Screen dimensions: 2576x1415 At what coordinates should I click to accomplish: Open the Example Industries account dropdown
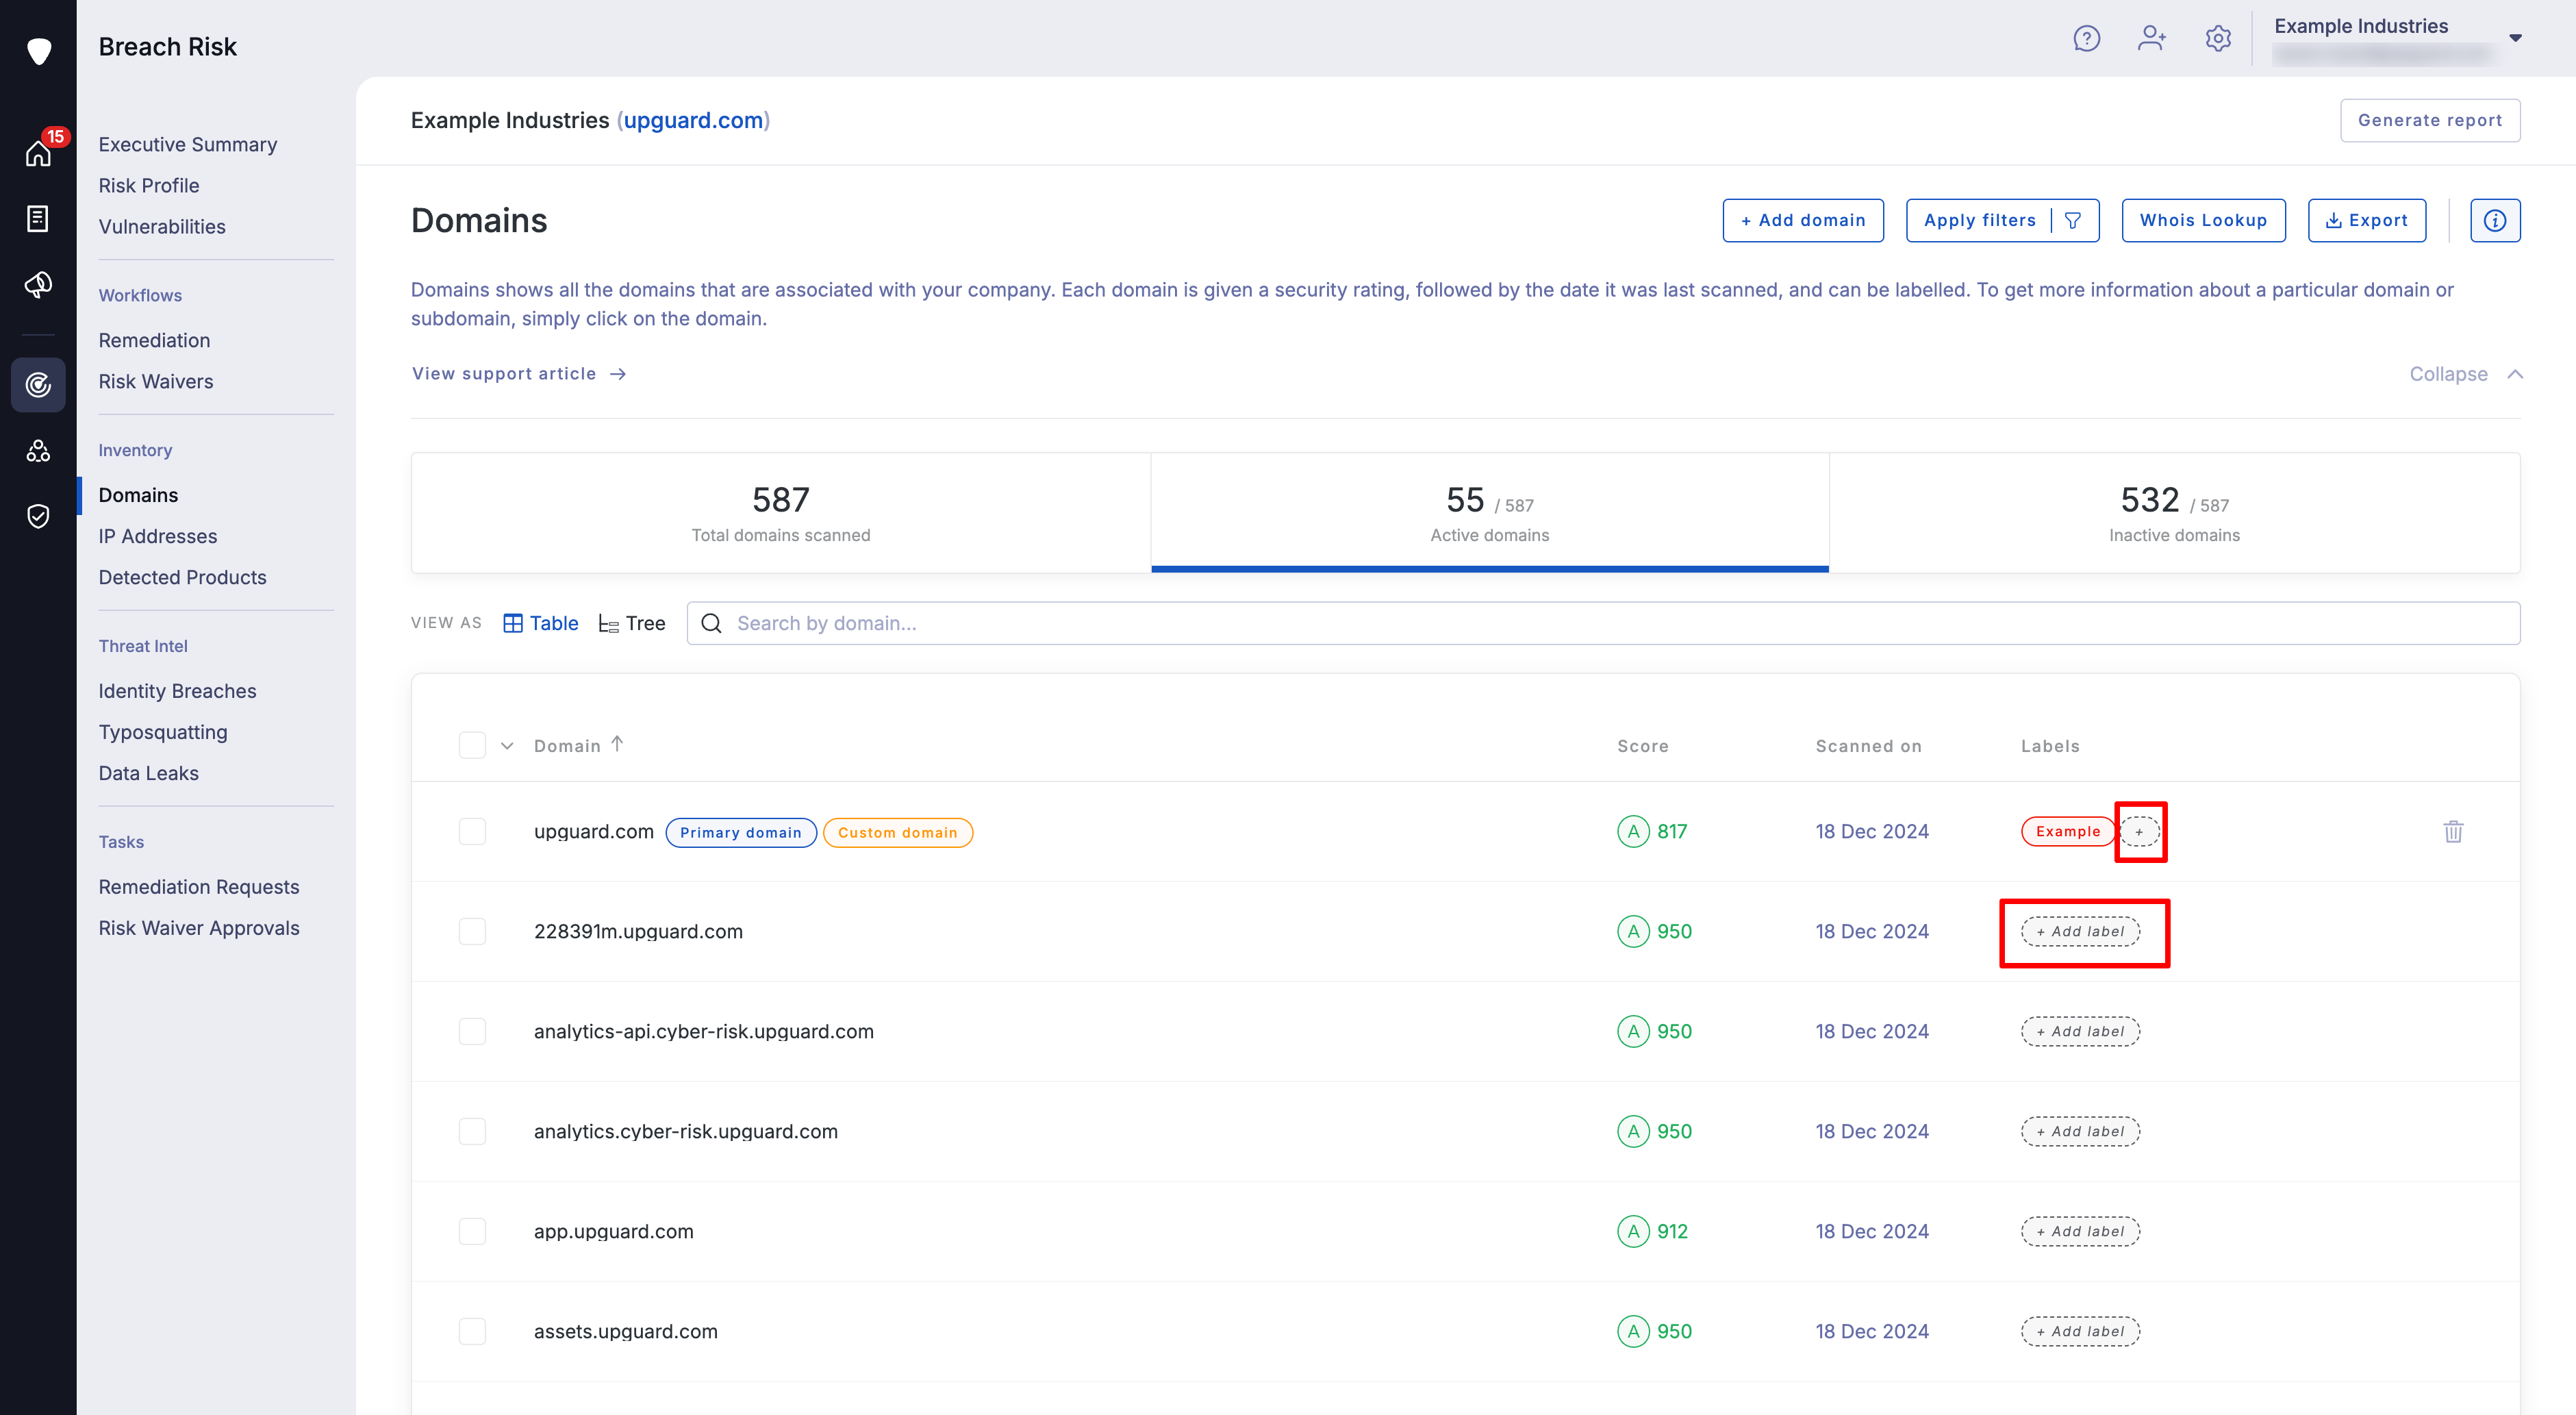click(x=2515, y=38)
